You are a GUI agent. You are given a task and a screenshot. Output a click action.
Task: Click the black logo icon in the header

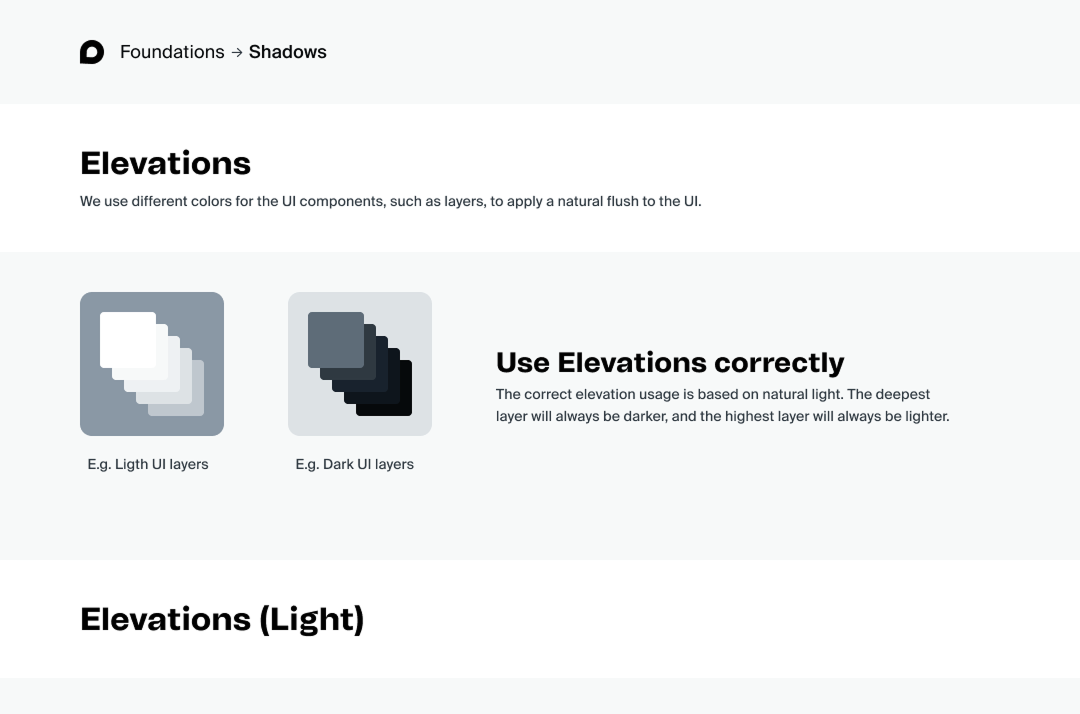[x=92, y=52]
